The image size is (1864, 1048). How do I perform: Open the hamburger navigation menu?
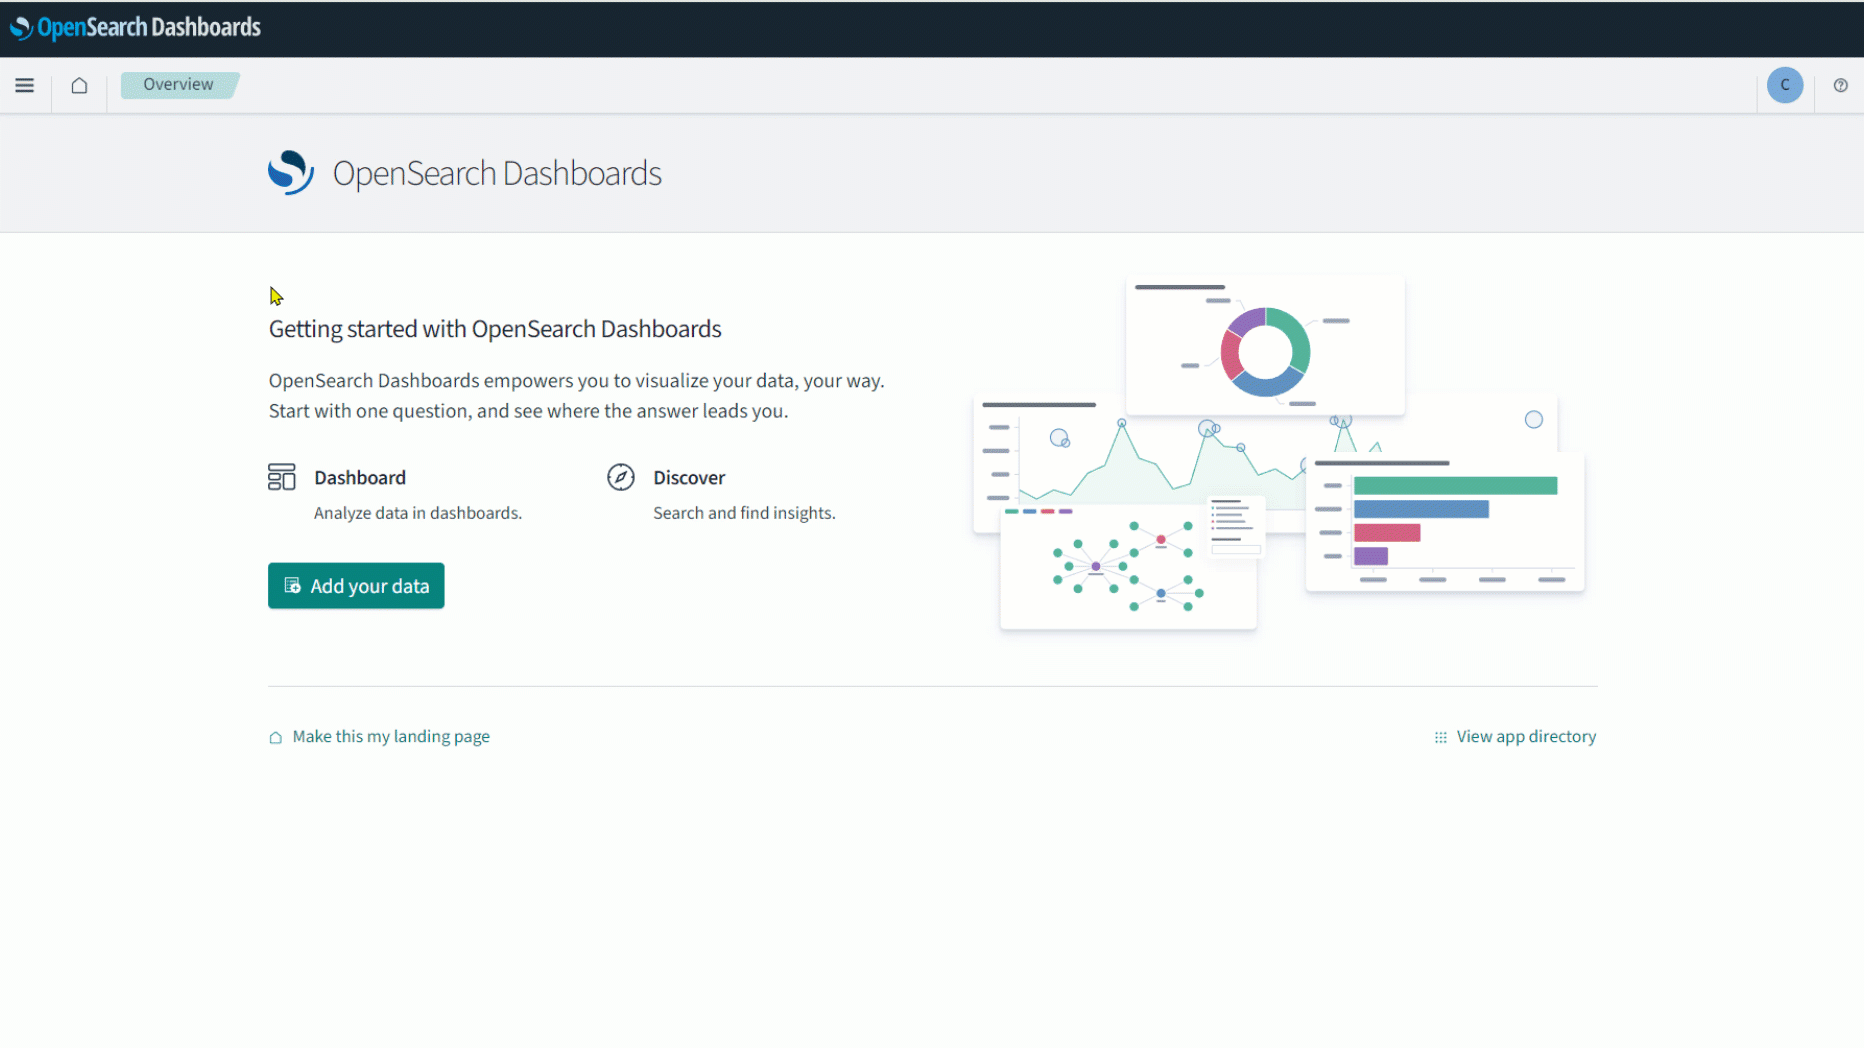(25, 85)
